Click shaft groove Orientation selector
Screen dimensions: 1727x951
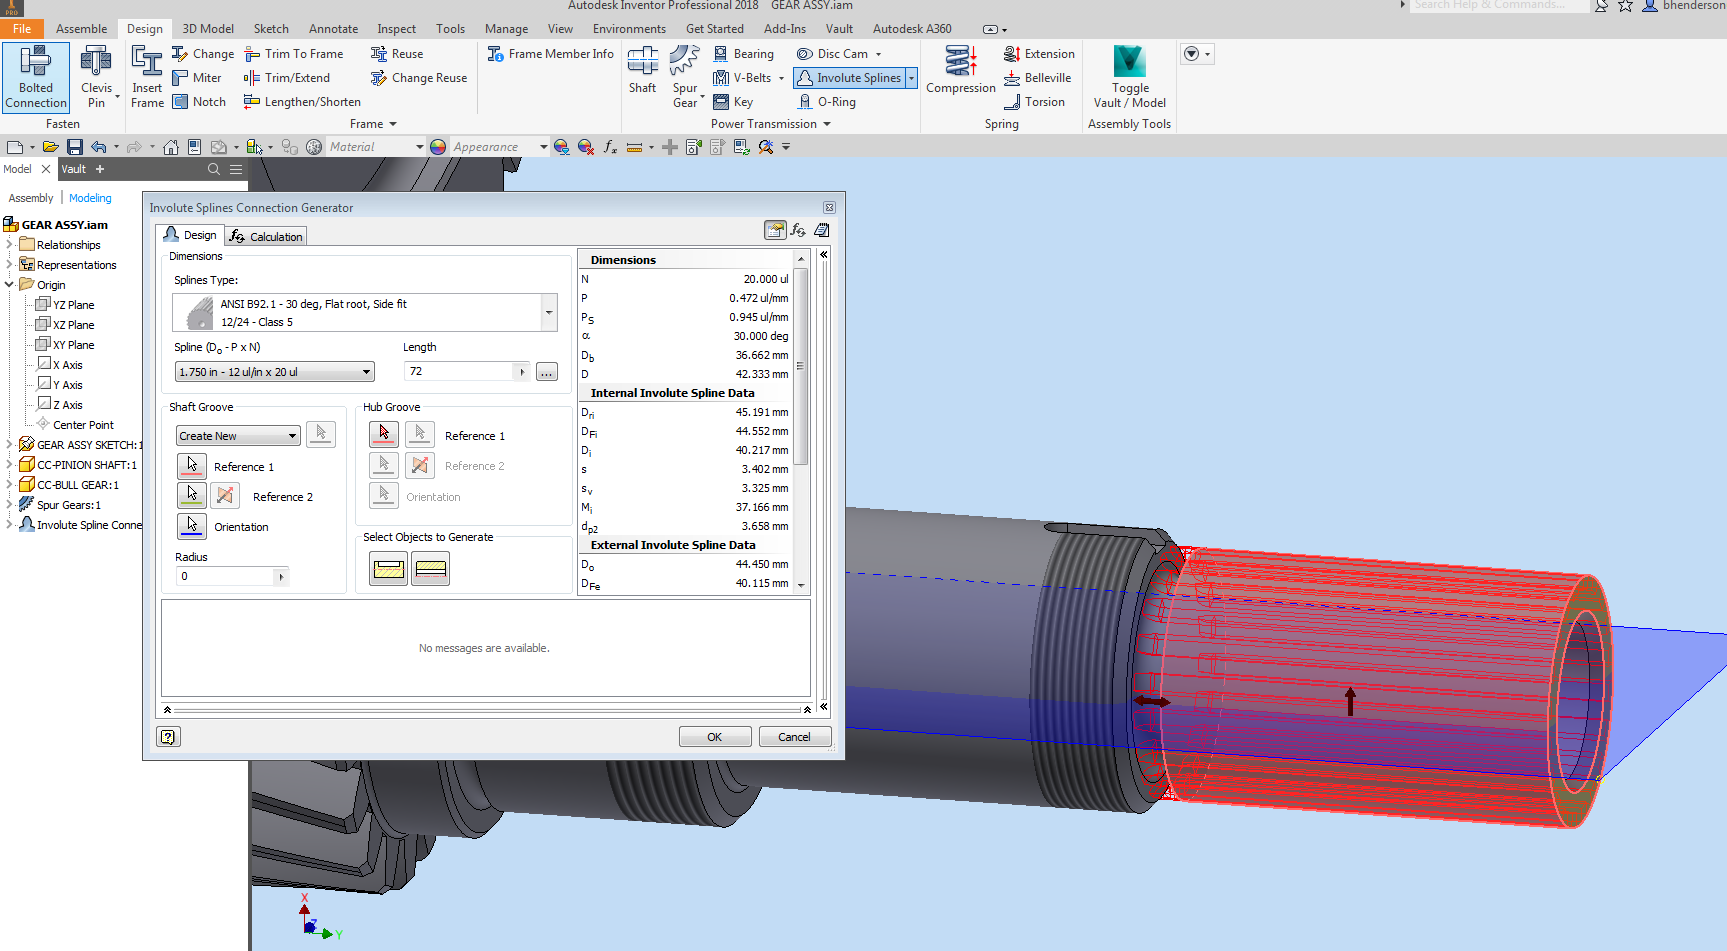point(192,525)
